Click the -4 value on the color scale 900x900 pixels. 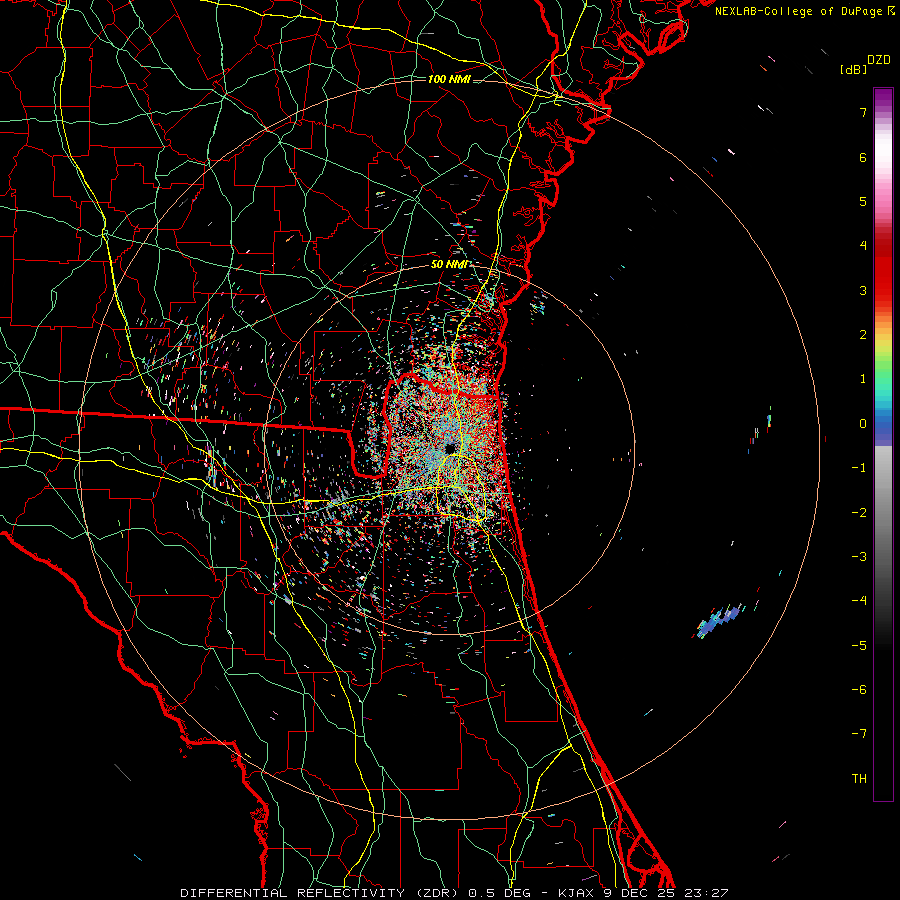(x=859, y=601)
